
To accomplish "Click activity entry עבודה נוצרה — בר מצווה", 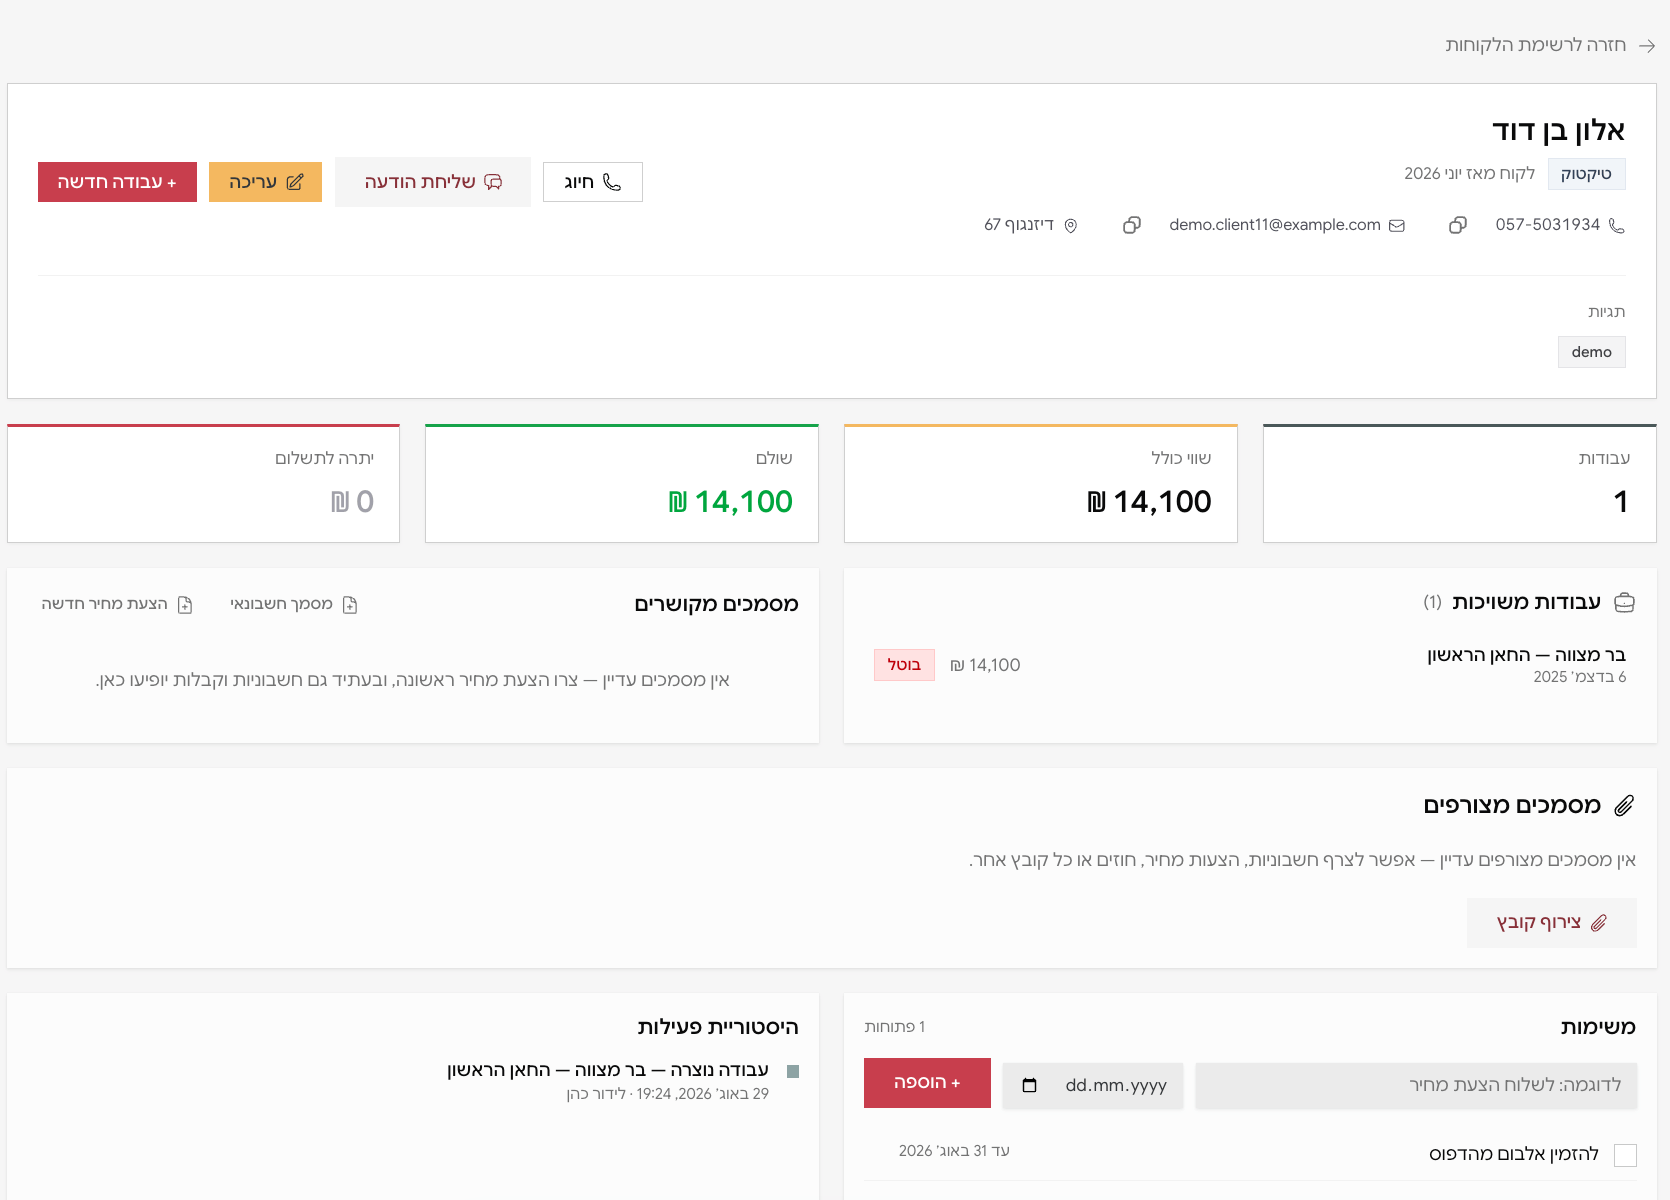I will point(608,1070).
